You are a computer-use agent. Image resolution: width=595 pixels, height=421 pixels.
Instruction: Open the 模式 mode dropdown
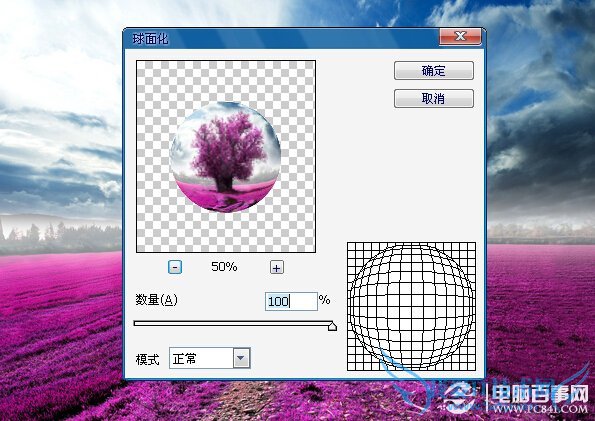[242, 358]
